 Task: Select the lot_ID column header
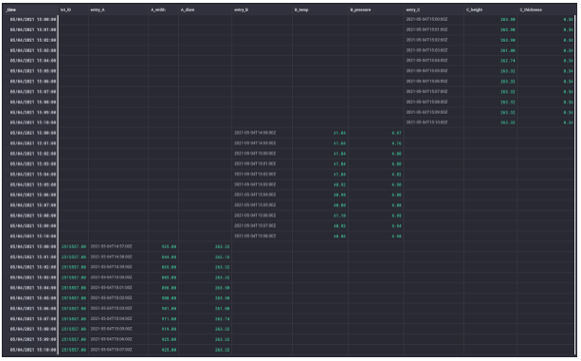pos(66,10)
